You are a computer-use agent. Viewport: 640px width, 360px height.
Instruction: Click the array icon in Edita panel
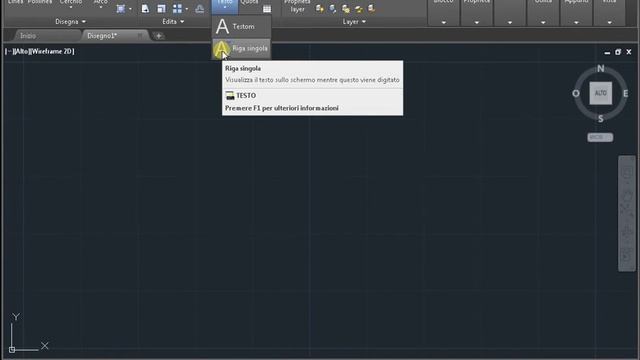point(178,9)
